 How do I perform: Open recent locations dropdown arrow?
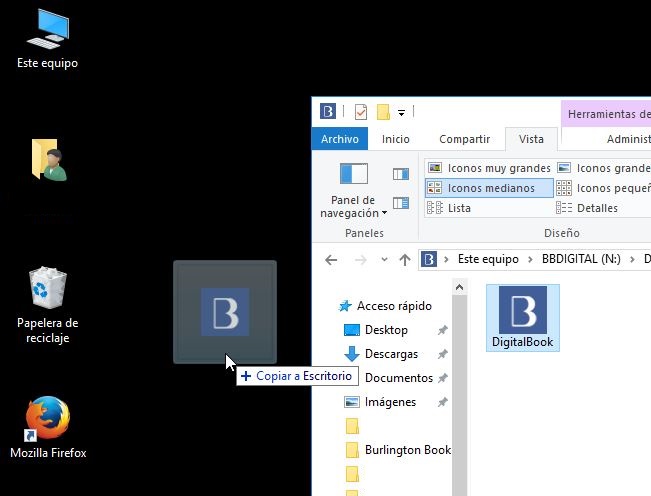point(385,260)
